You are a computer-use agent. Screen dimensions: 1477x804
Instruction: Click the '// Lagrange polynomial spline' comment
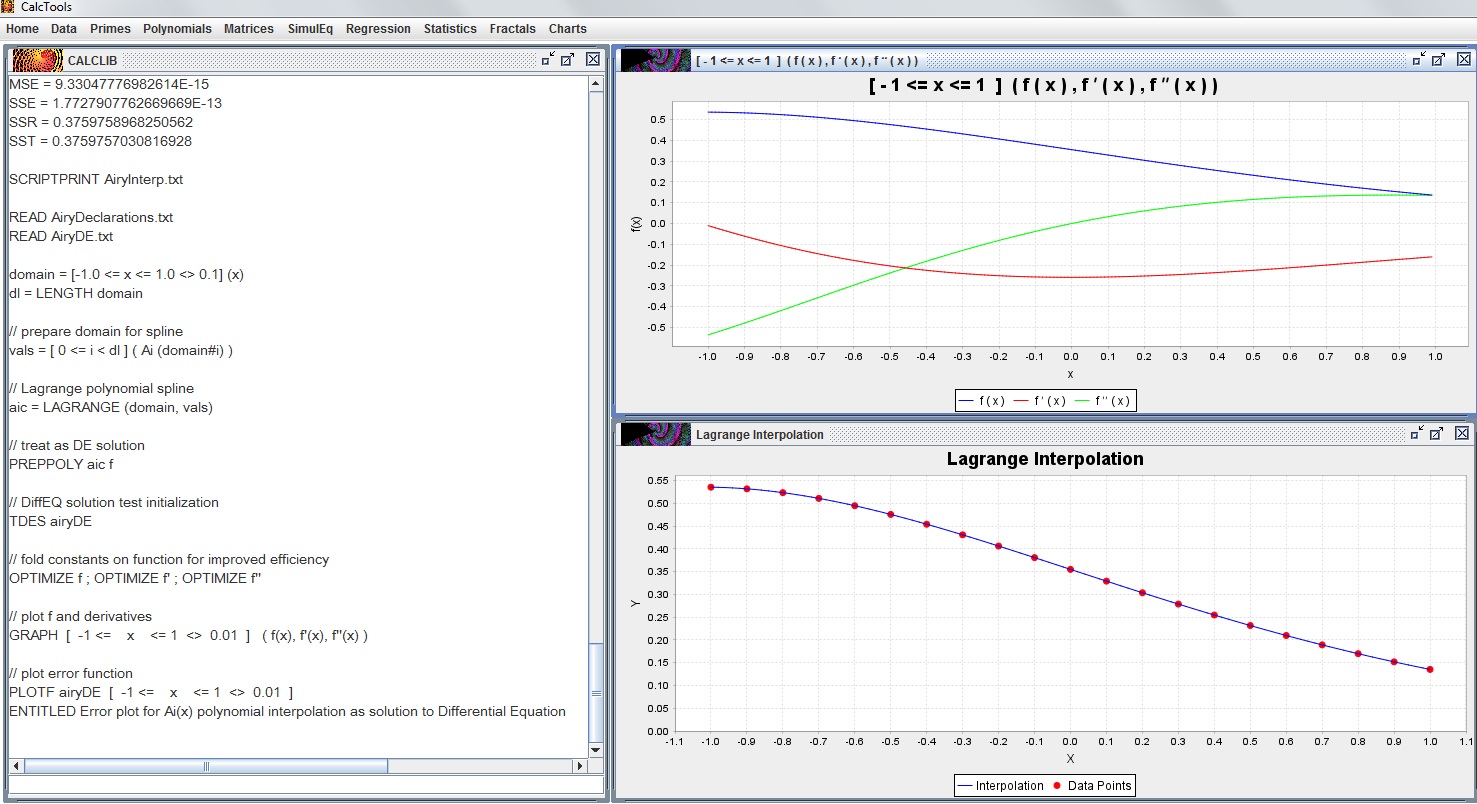(x=101, y=389)
